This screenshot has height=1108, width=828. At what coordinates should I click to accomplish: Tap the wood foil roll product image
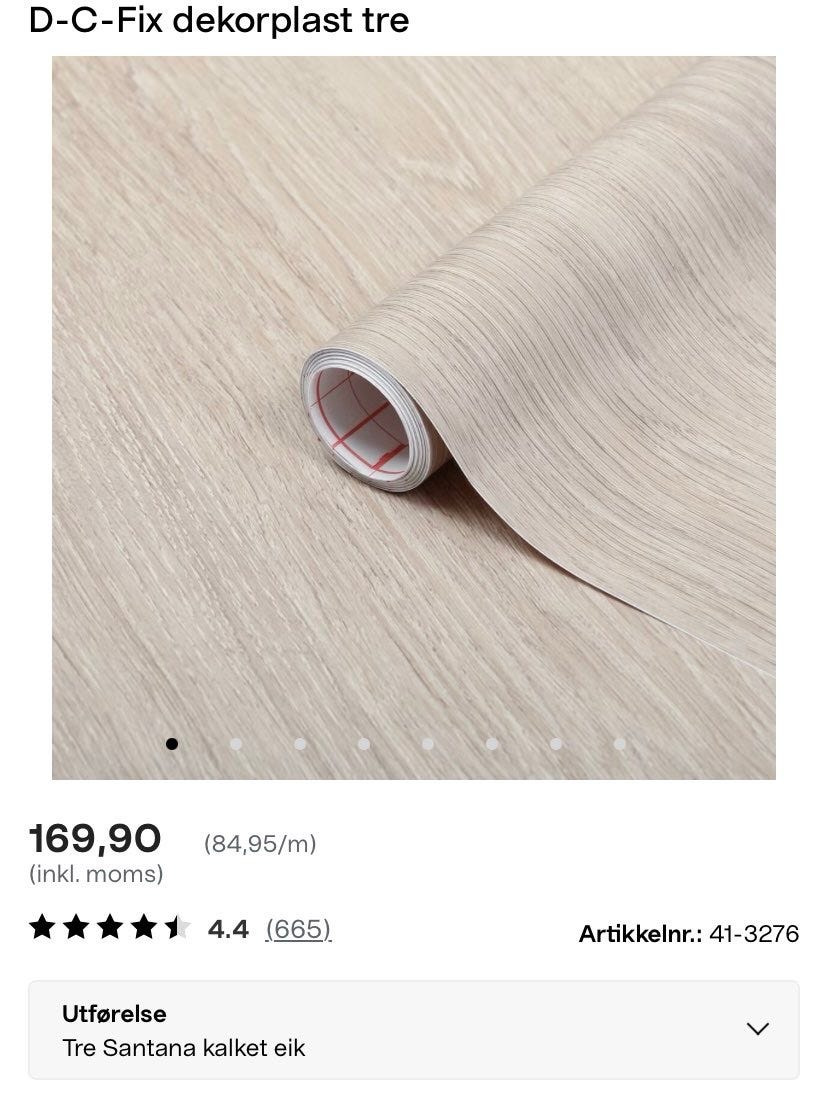(x=414, y=418)
